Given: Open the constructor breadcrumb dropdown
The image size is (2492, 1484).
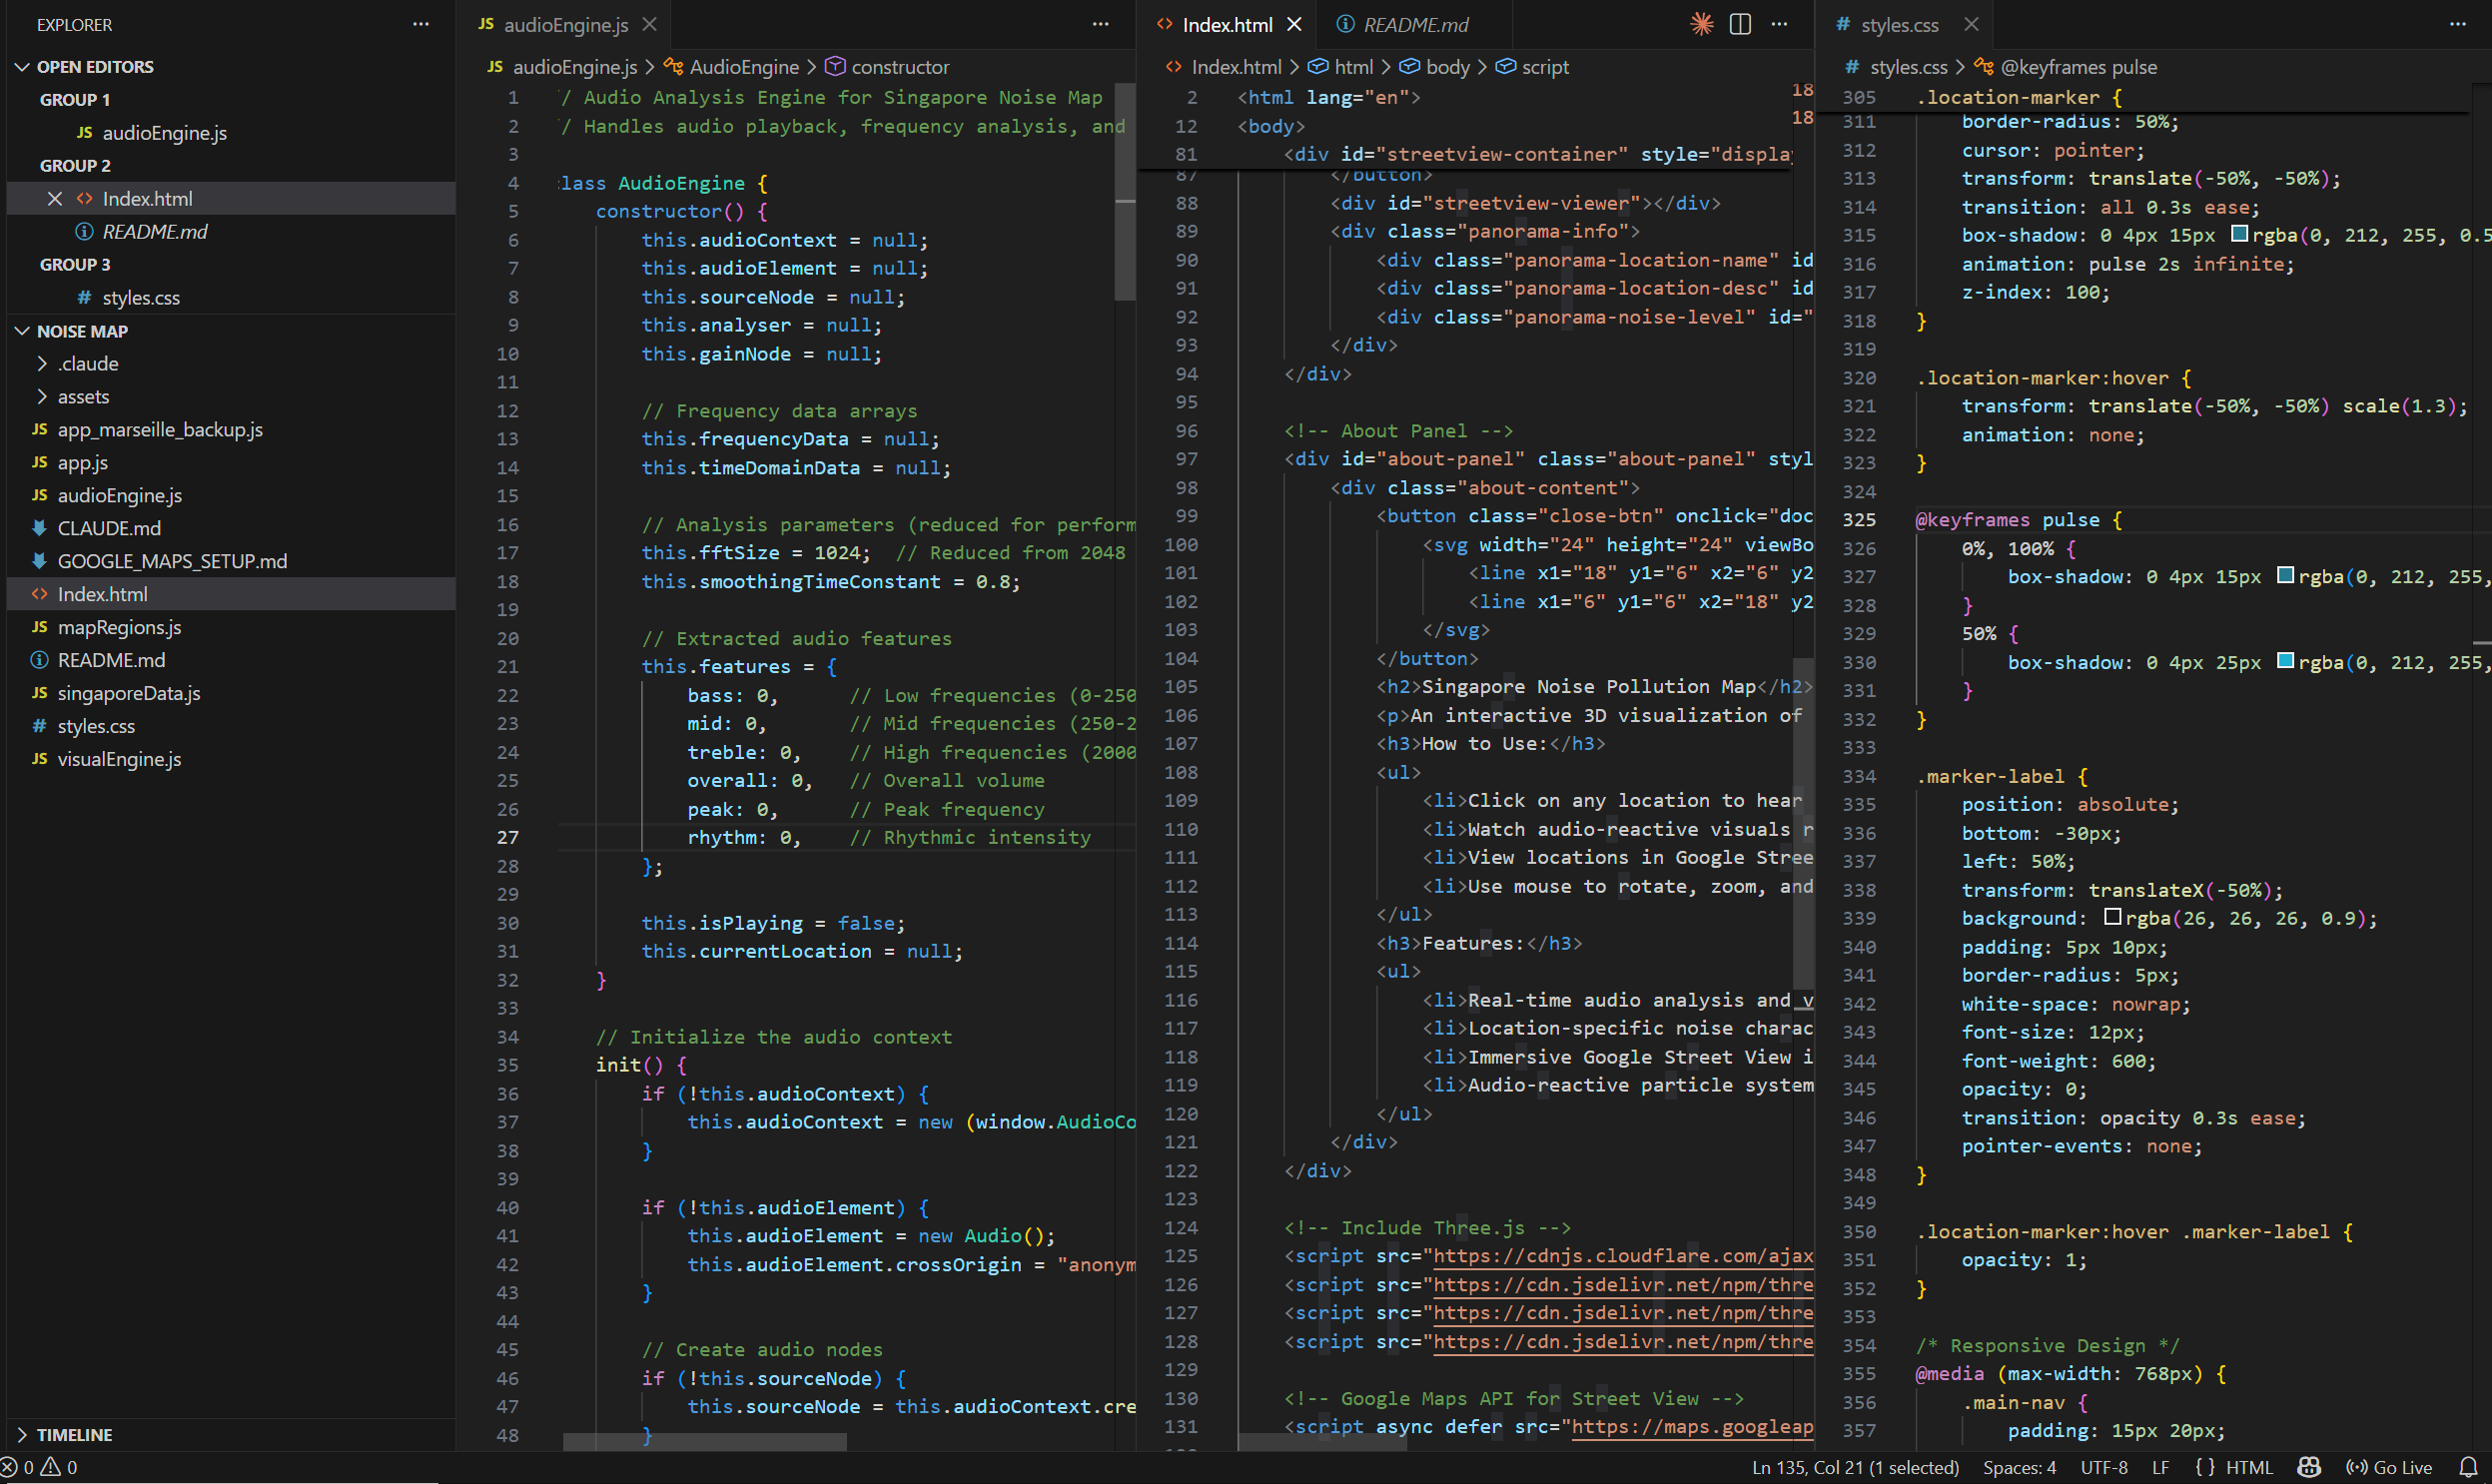Looking at the screenshot, I should 899,66.
